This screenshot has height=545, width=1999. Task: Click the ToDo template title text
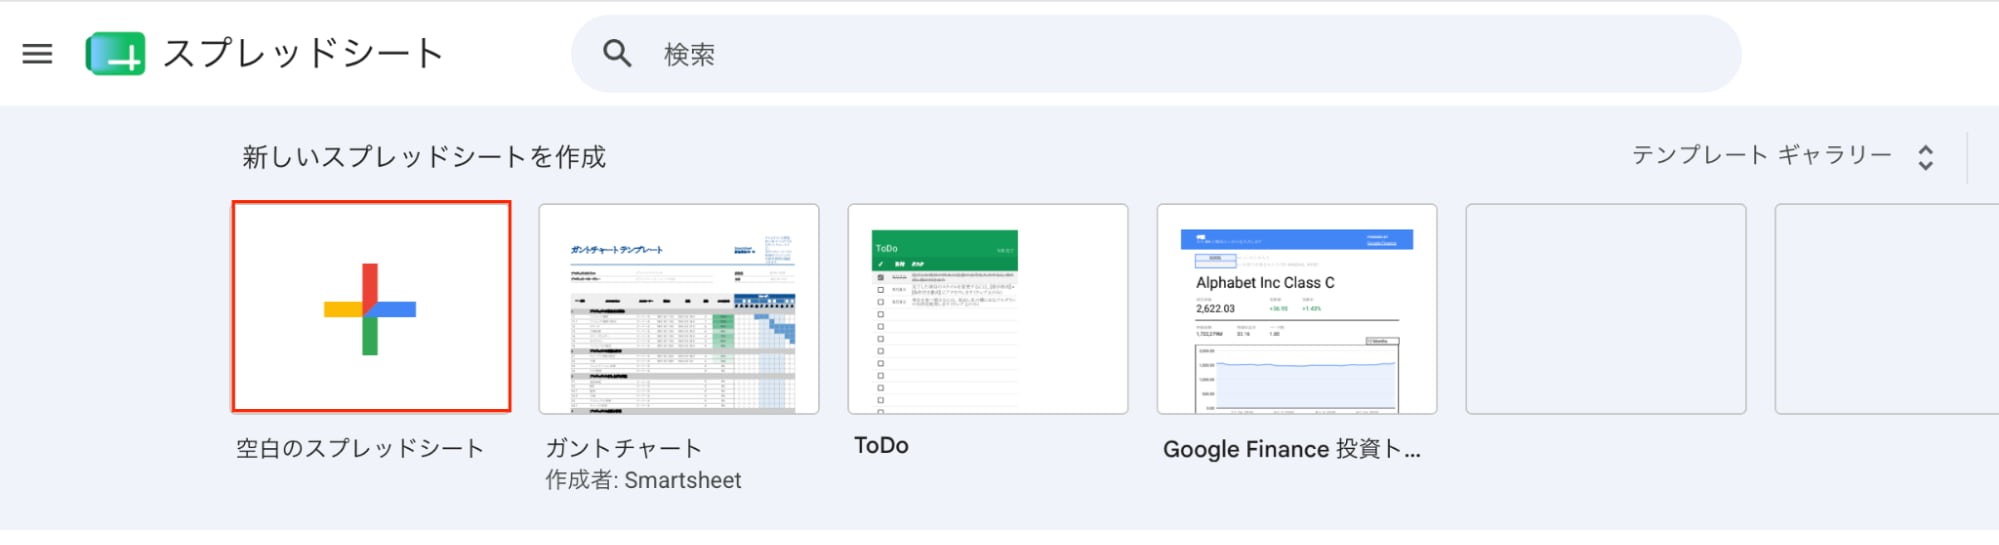(x=881, y=446)
